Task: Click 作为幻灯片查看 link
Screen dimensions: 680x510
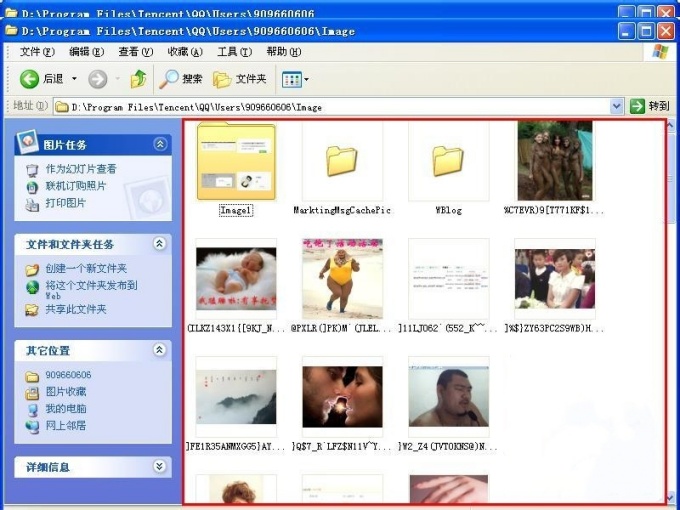Action: (x=81, y=169)
